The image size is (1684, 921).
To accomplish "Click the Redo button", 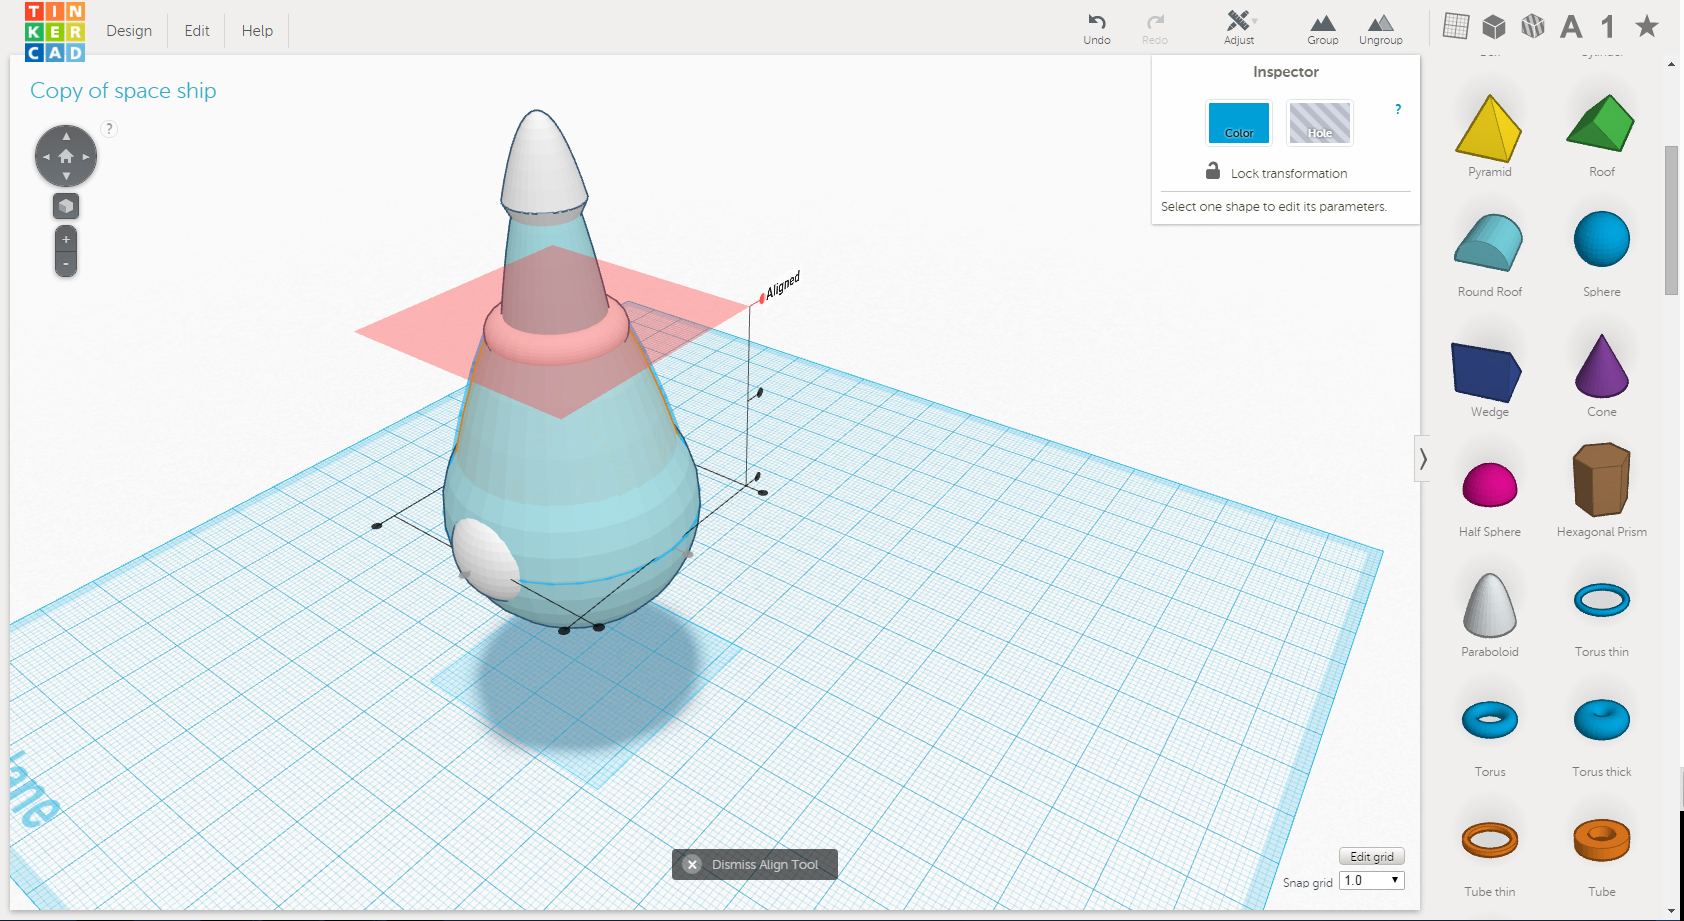I will [1155, 28].
